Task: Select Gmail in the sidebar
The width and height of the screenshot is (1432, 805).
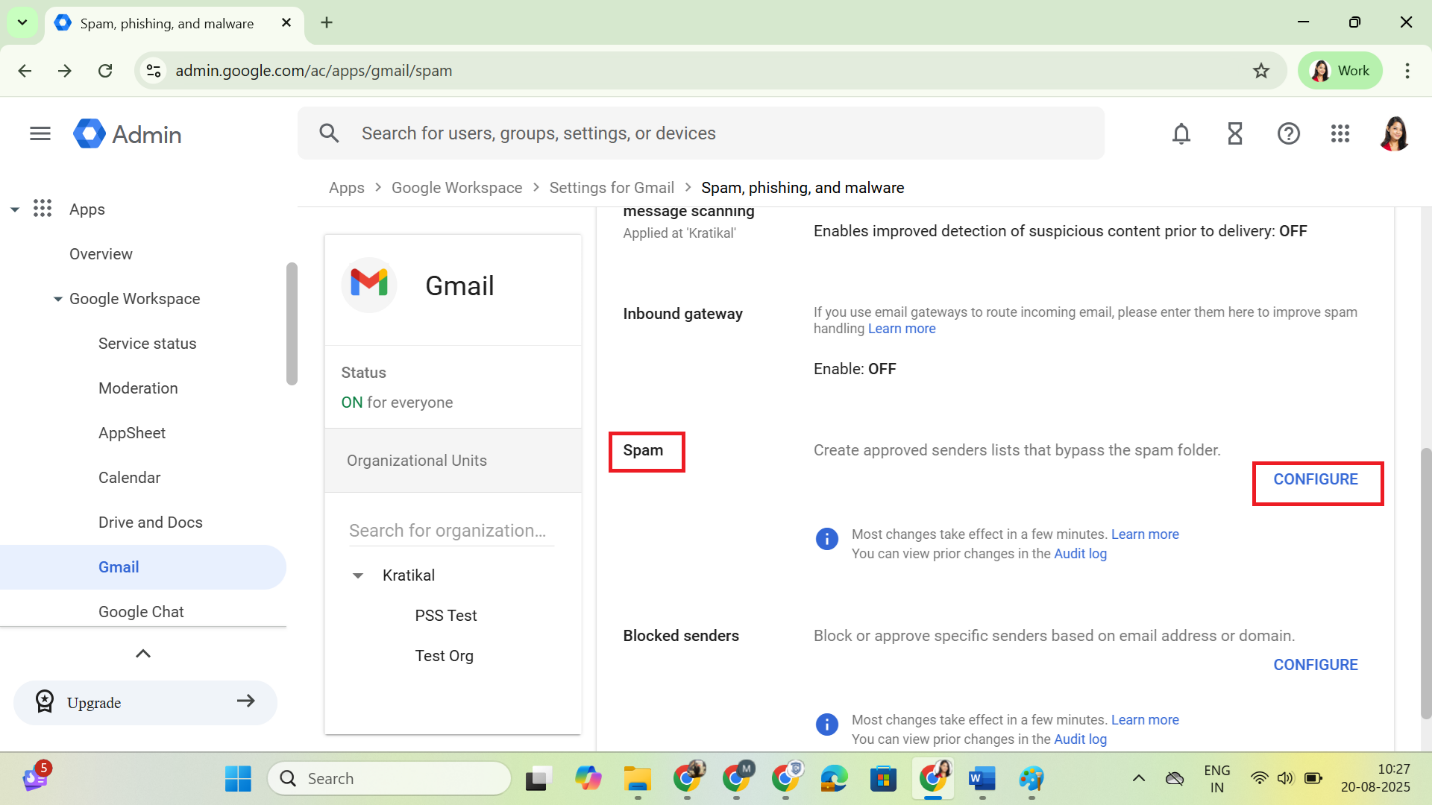Action: pyautogui.click(x=143, y=567)
